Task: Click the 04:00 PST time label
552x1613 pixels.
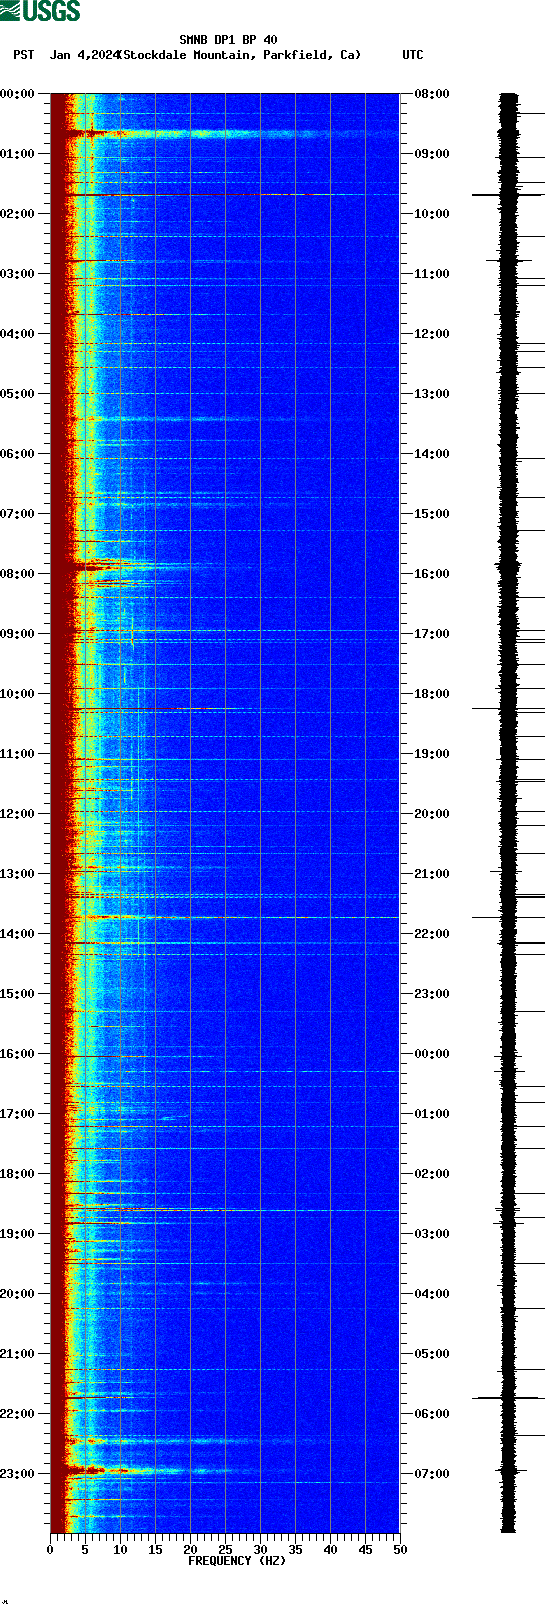Action: 17,334
